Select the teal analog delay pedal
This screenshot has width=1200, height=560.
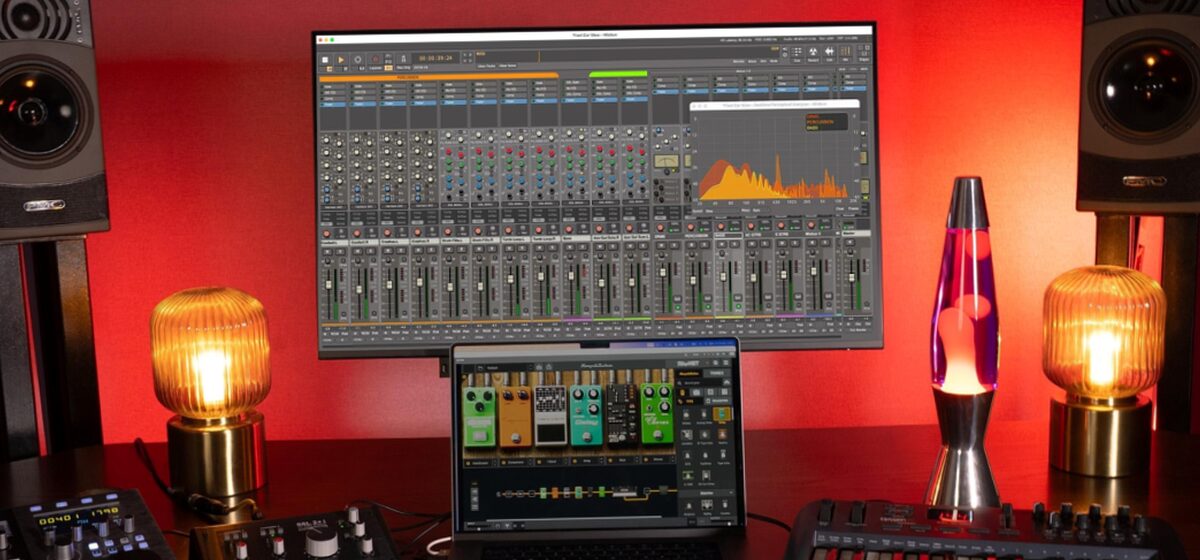[x=587, y=416]
